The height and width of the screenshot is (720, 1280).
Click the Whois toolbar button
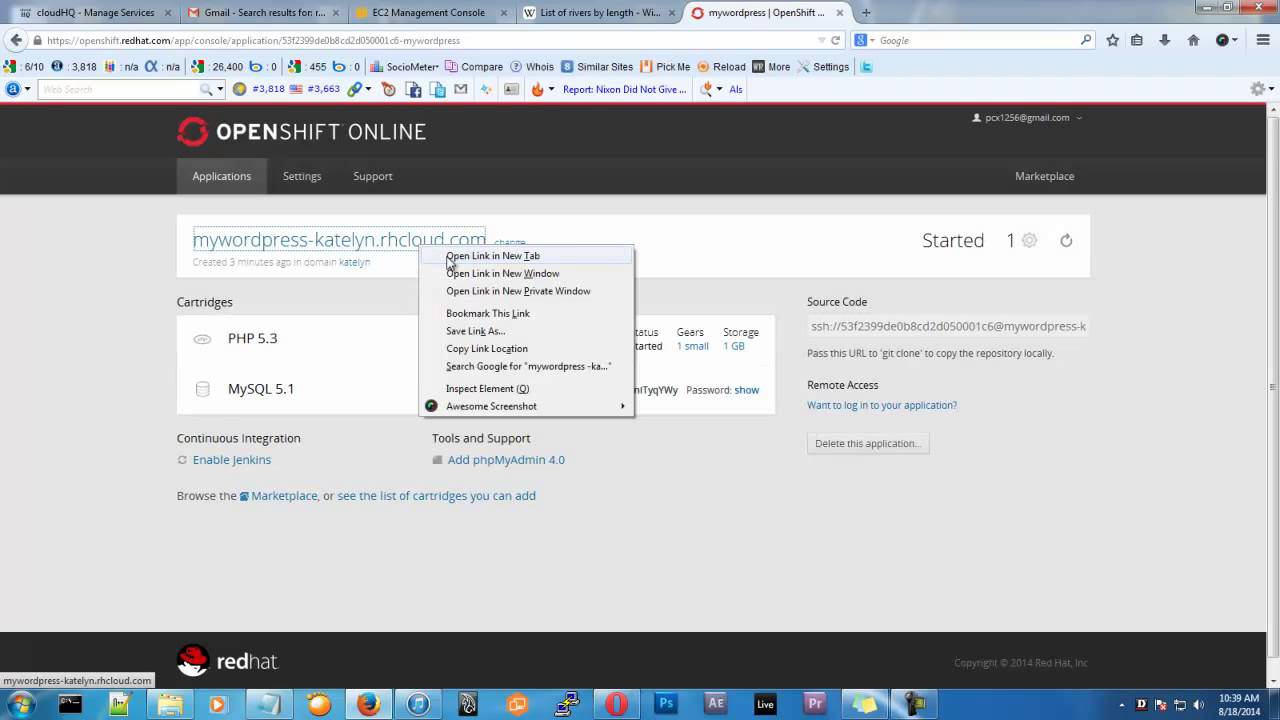click(532, 67)
